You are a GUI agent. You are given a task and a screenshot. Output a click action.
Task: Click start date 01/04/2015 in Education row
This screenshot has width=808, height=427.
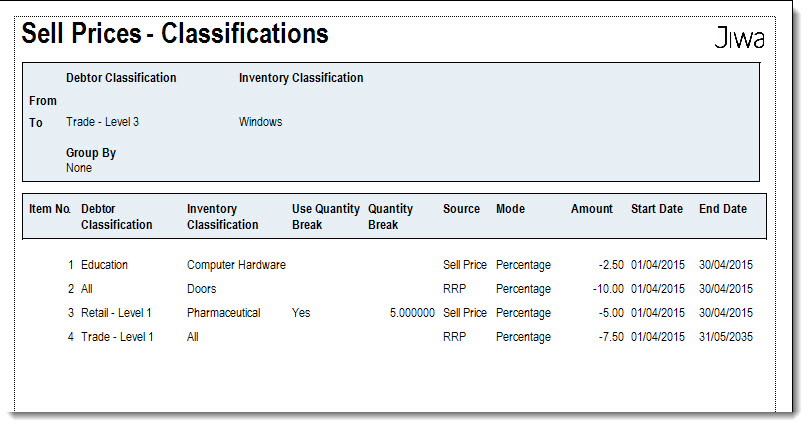tap(658, 265)
